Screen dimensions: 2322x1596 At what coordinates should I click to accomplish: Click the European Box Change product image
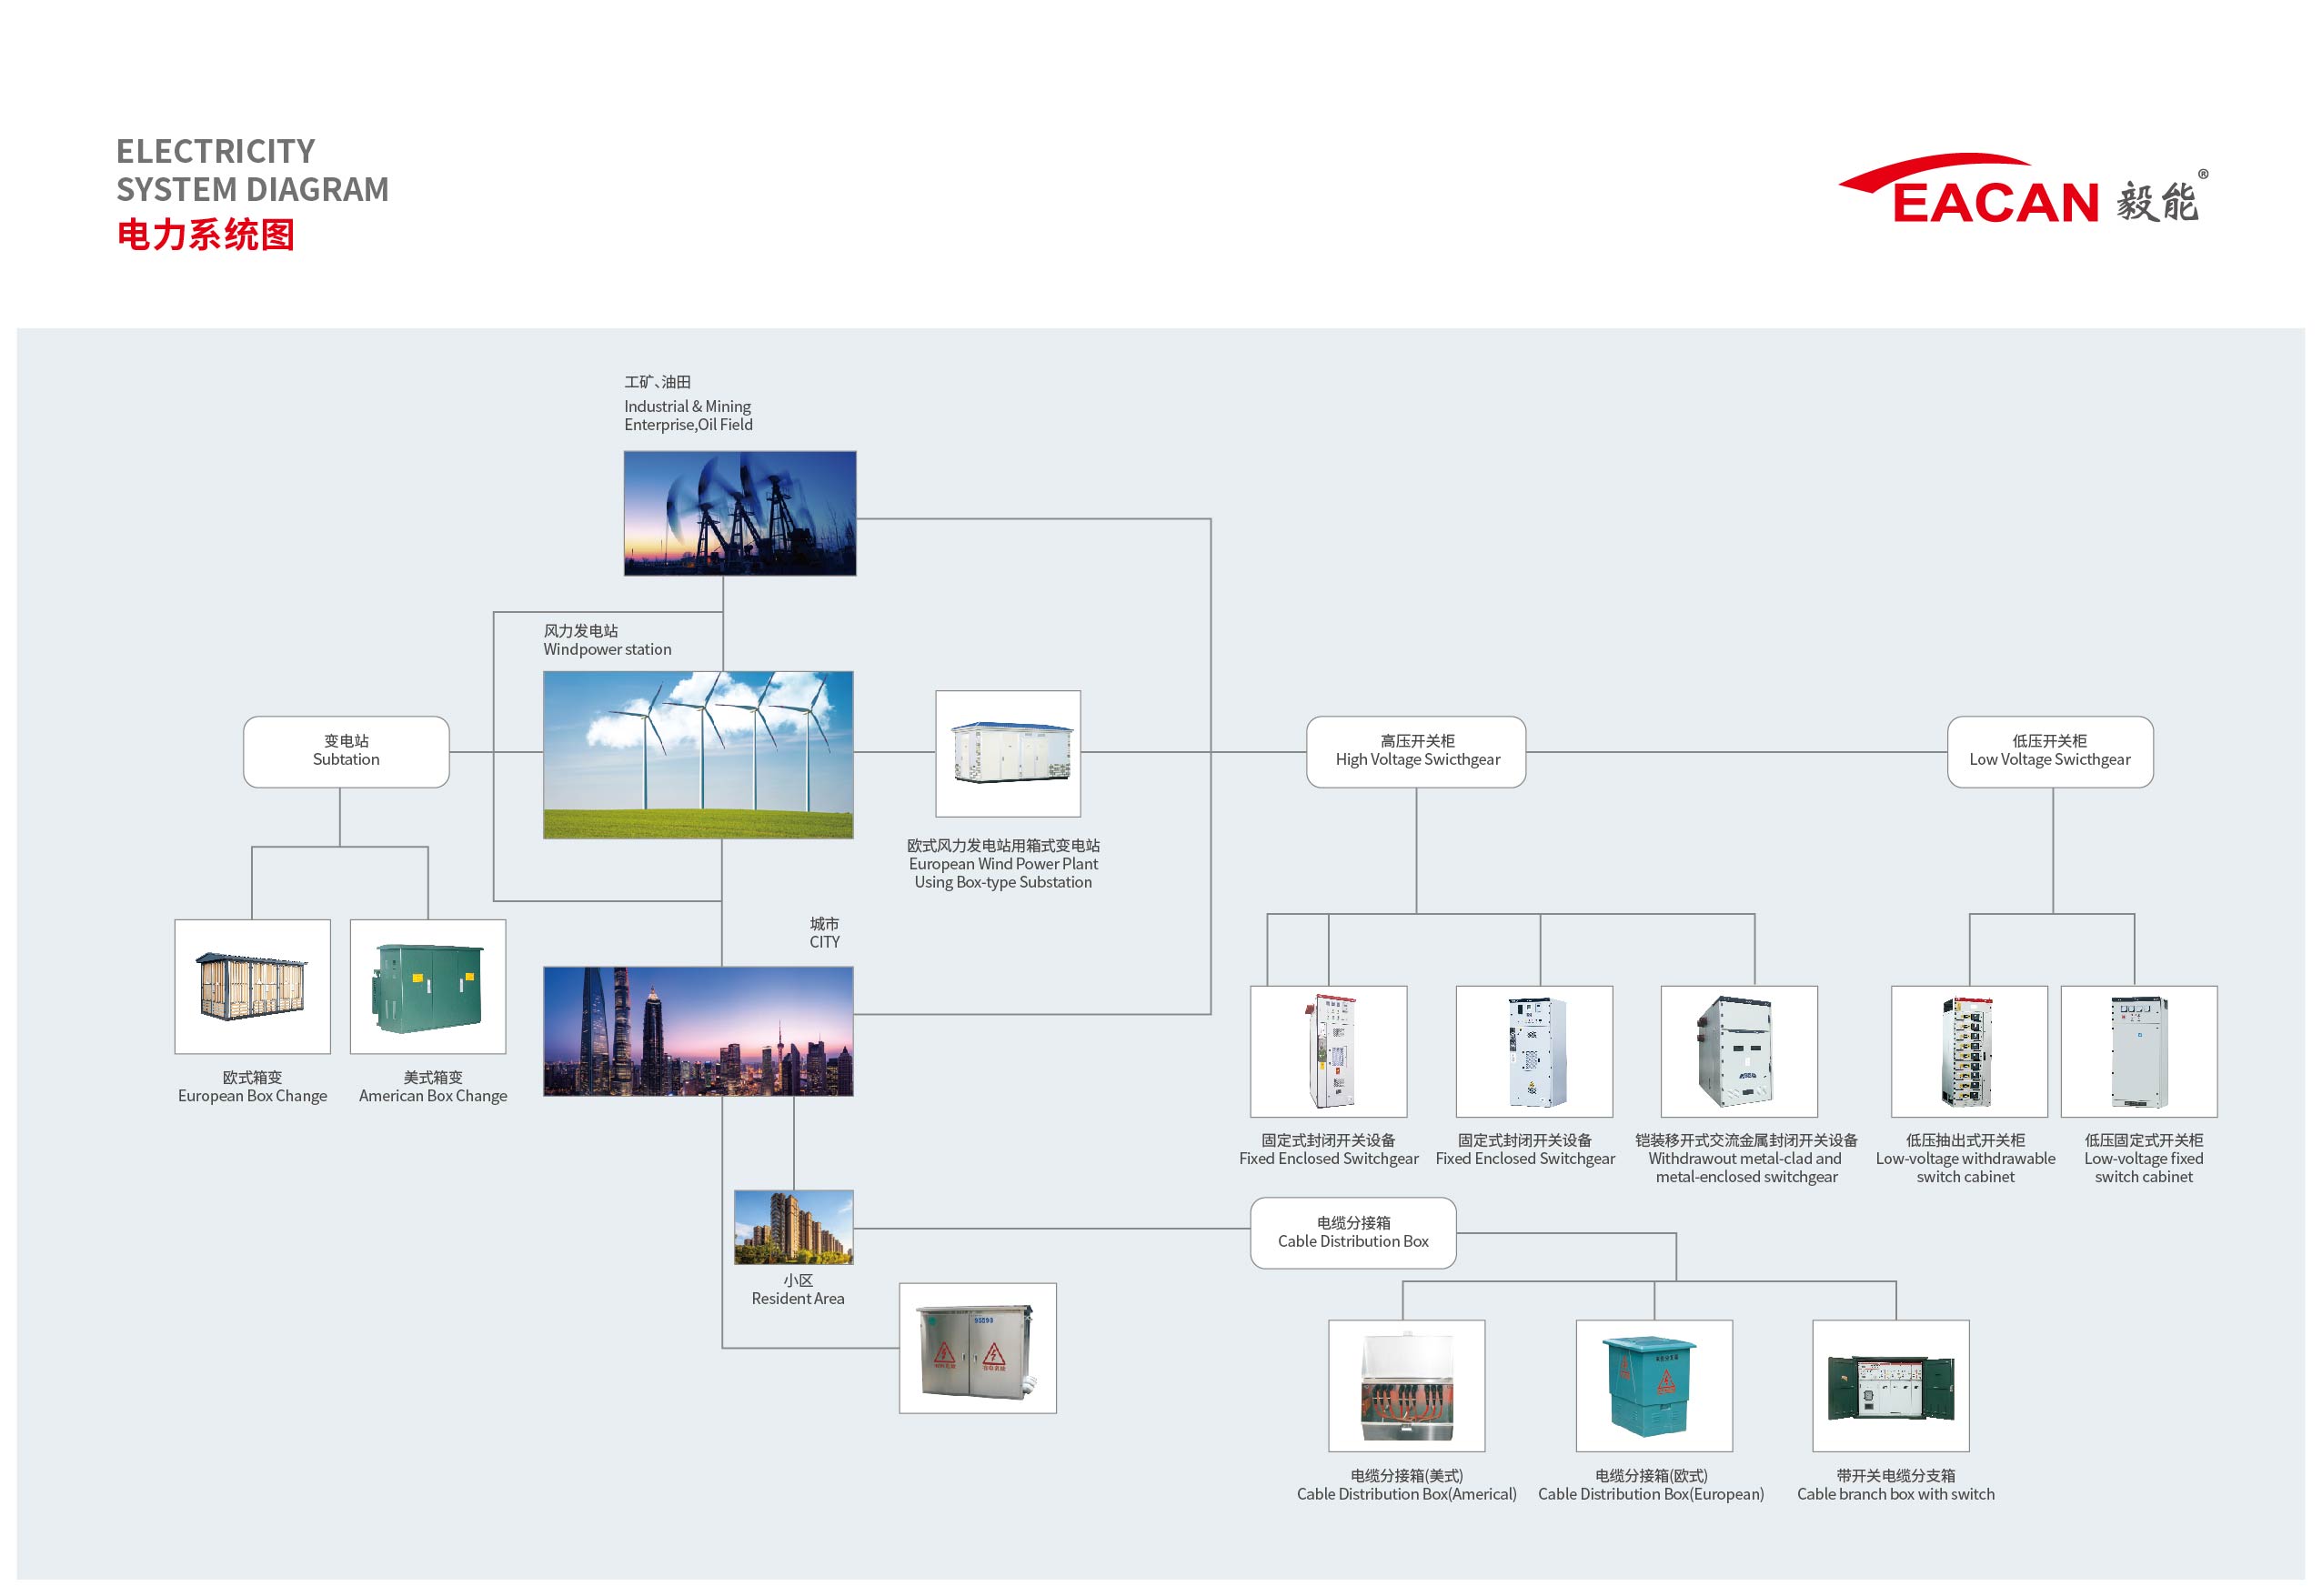coord(252,987)
